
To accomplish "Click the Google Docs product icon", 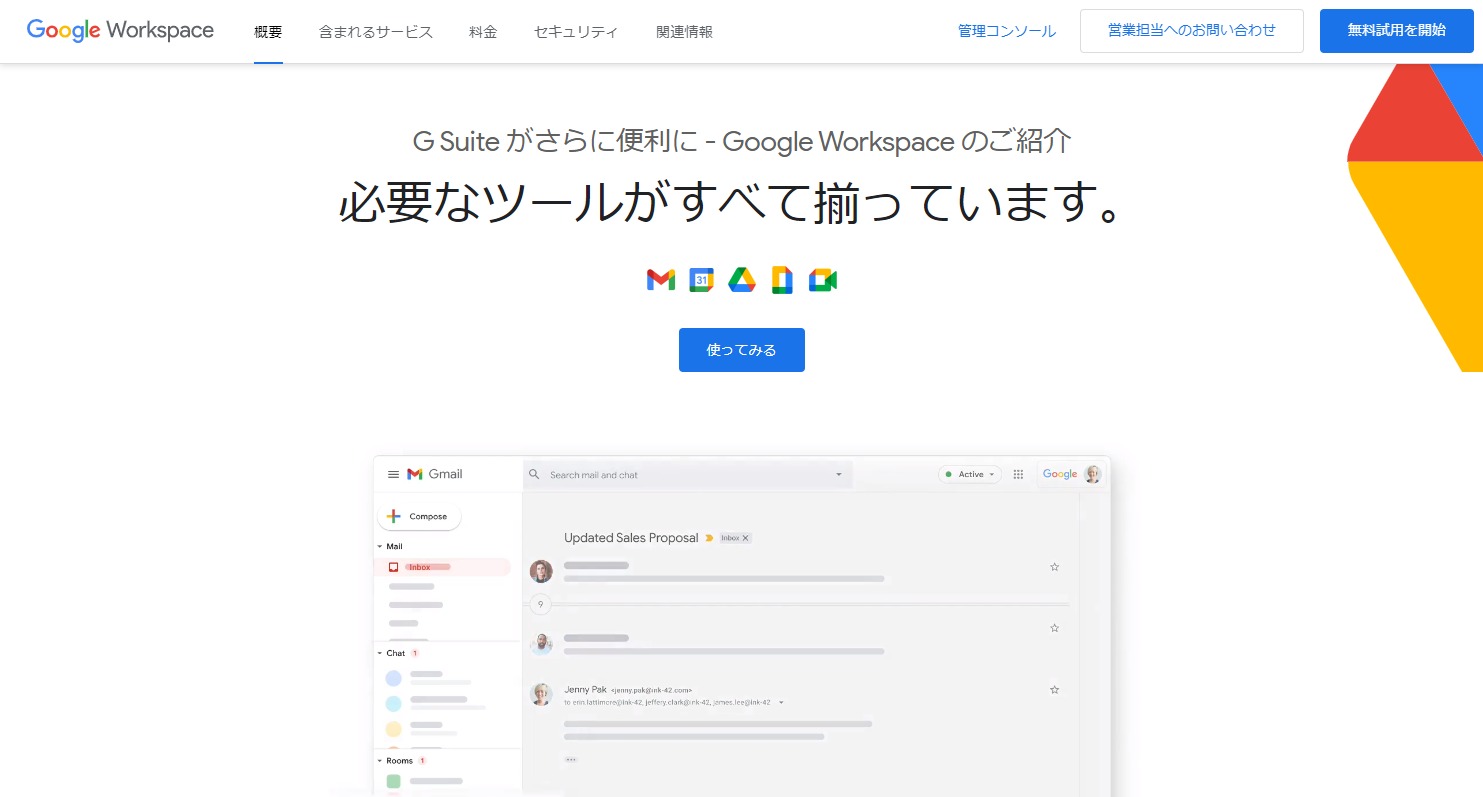I will pos(782,281).
